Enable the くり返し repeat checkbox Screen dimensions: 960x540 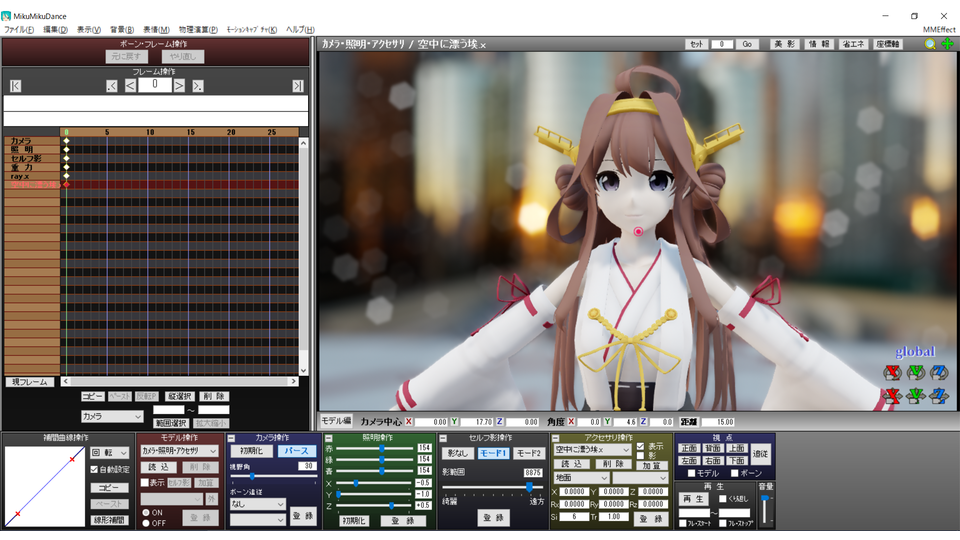[x=722, y=499]
